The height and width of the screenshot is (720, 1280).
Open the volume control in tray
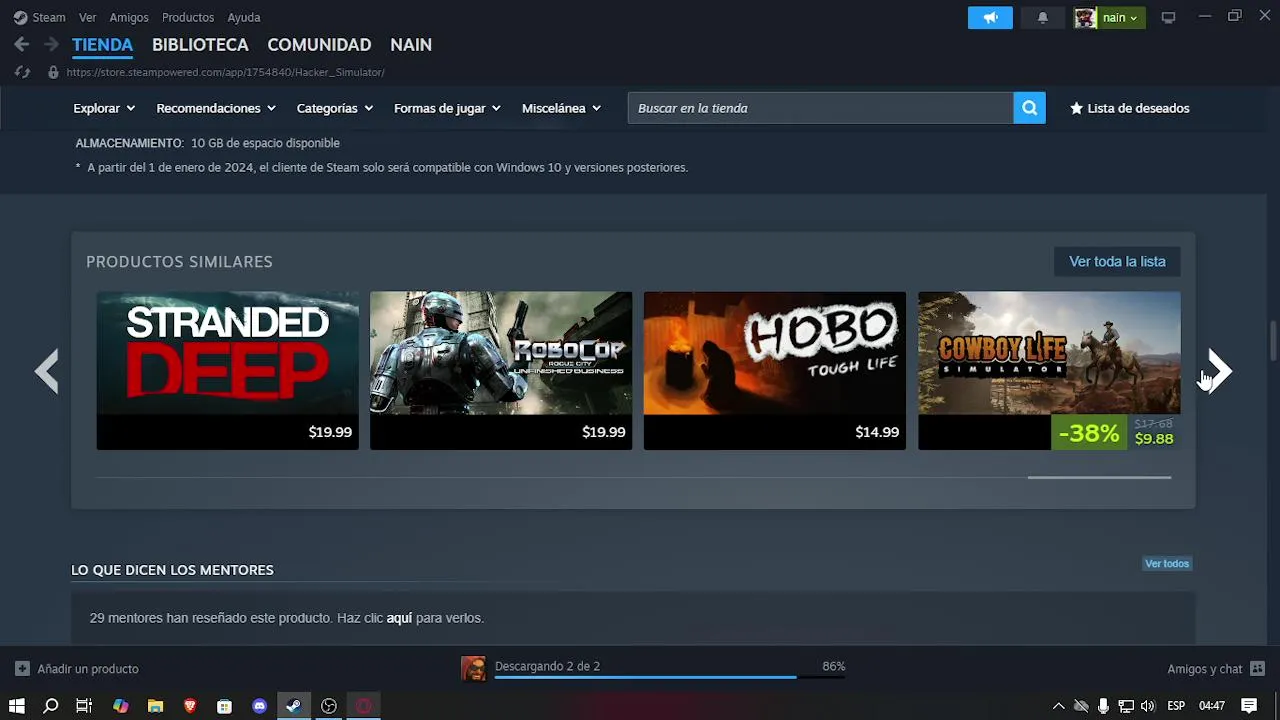coord(1147,706)
